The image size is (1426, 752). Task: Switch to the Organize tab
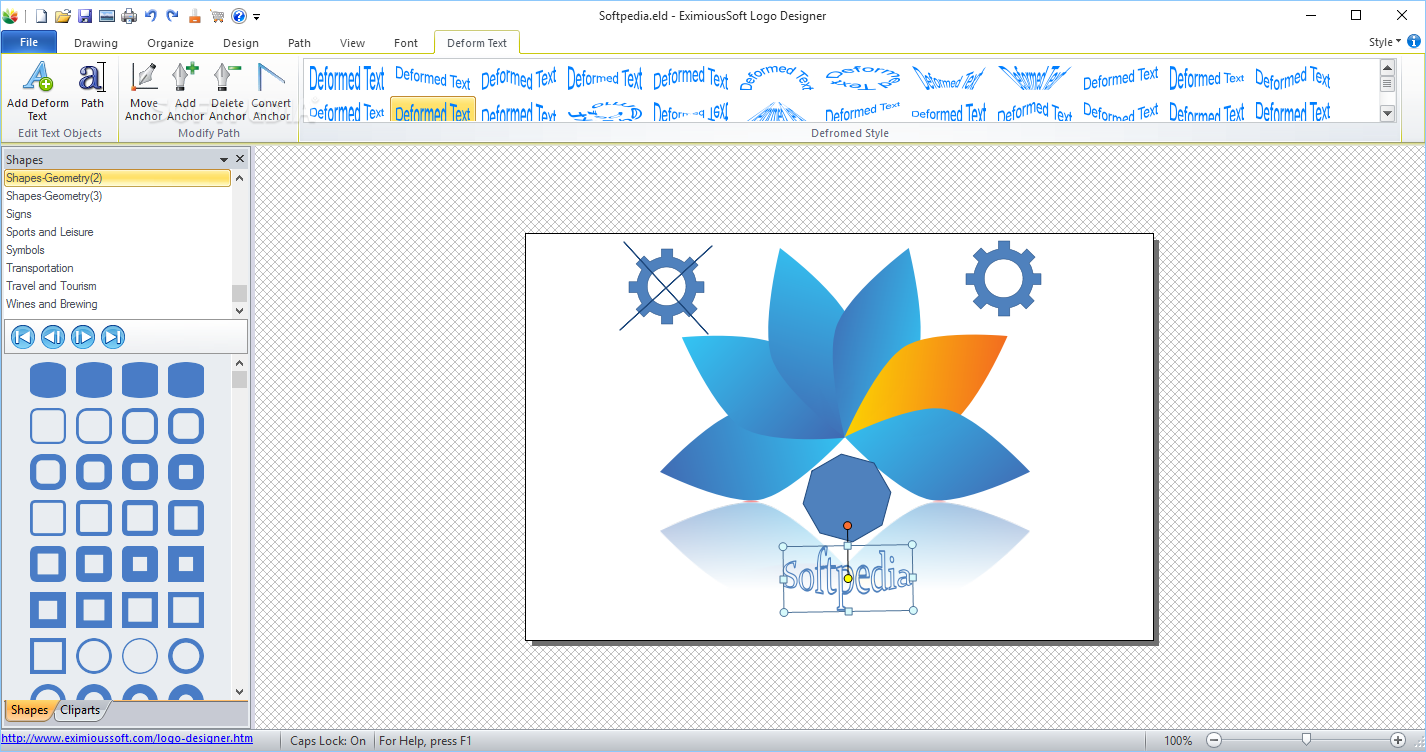coord(171,43)
